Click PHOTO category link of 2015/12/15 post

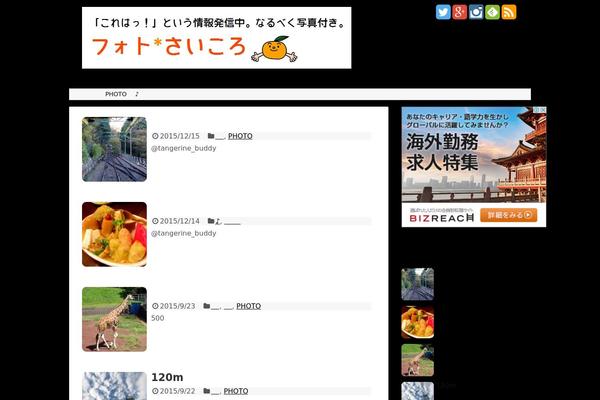click(240, 136)
